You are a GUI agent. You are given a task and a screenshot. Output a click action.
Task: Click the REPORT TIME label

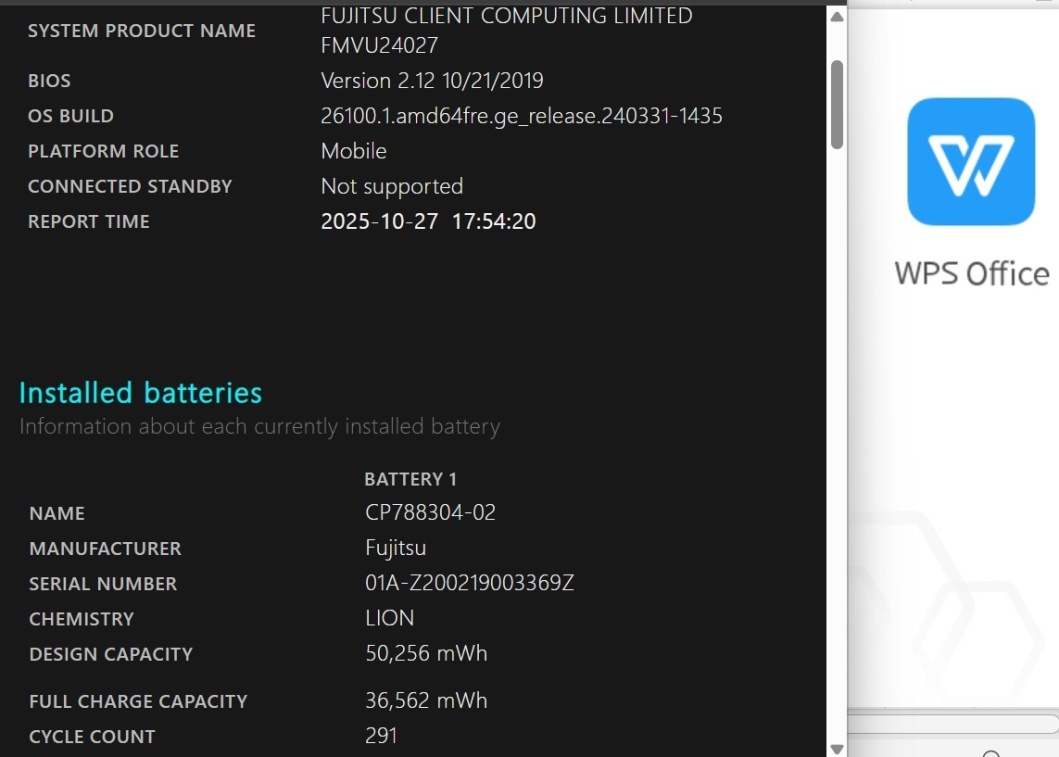point(88,221)
